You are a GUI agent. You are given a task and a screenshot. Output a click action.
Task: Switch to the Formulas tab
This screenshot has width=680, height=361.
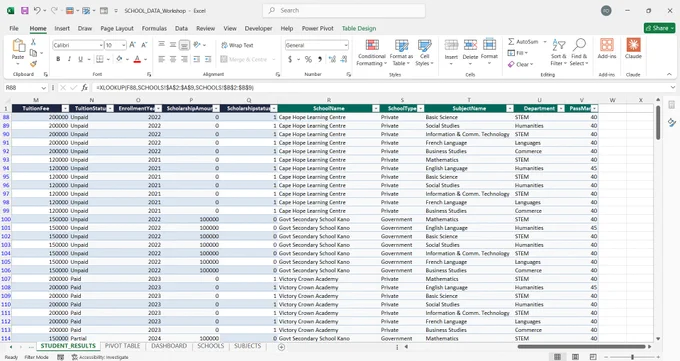tap(154, 28)
